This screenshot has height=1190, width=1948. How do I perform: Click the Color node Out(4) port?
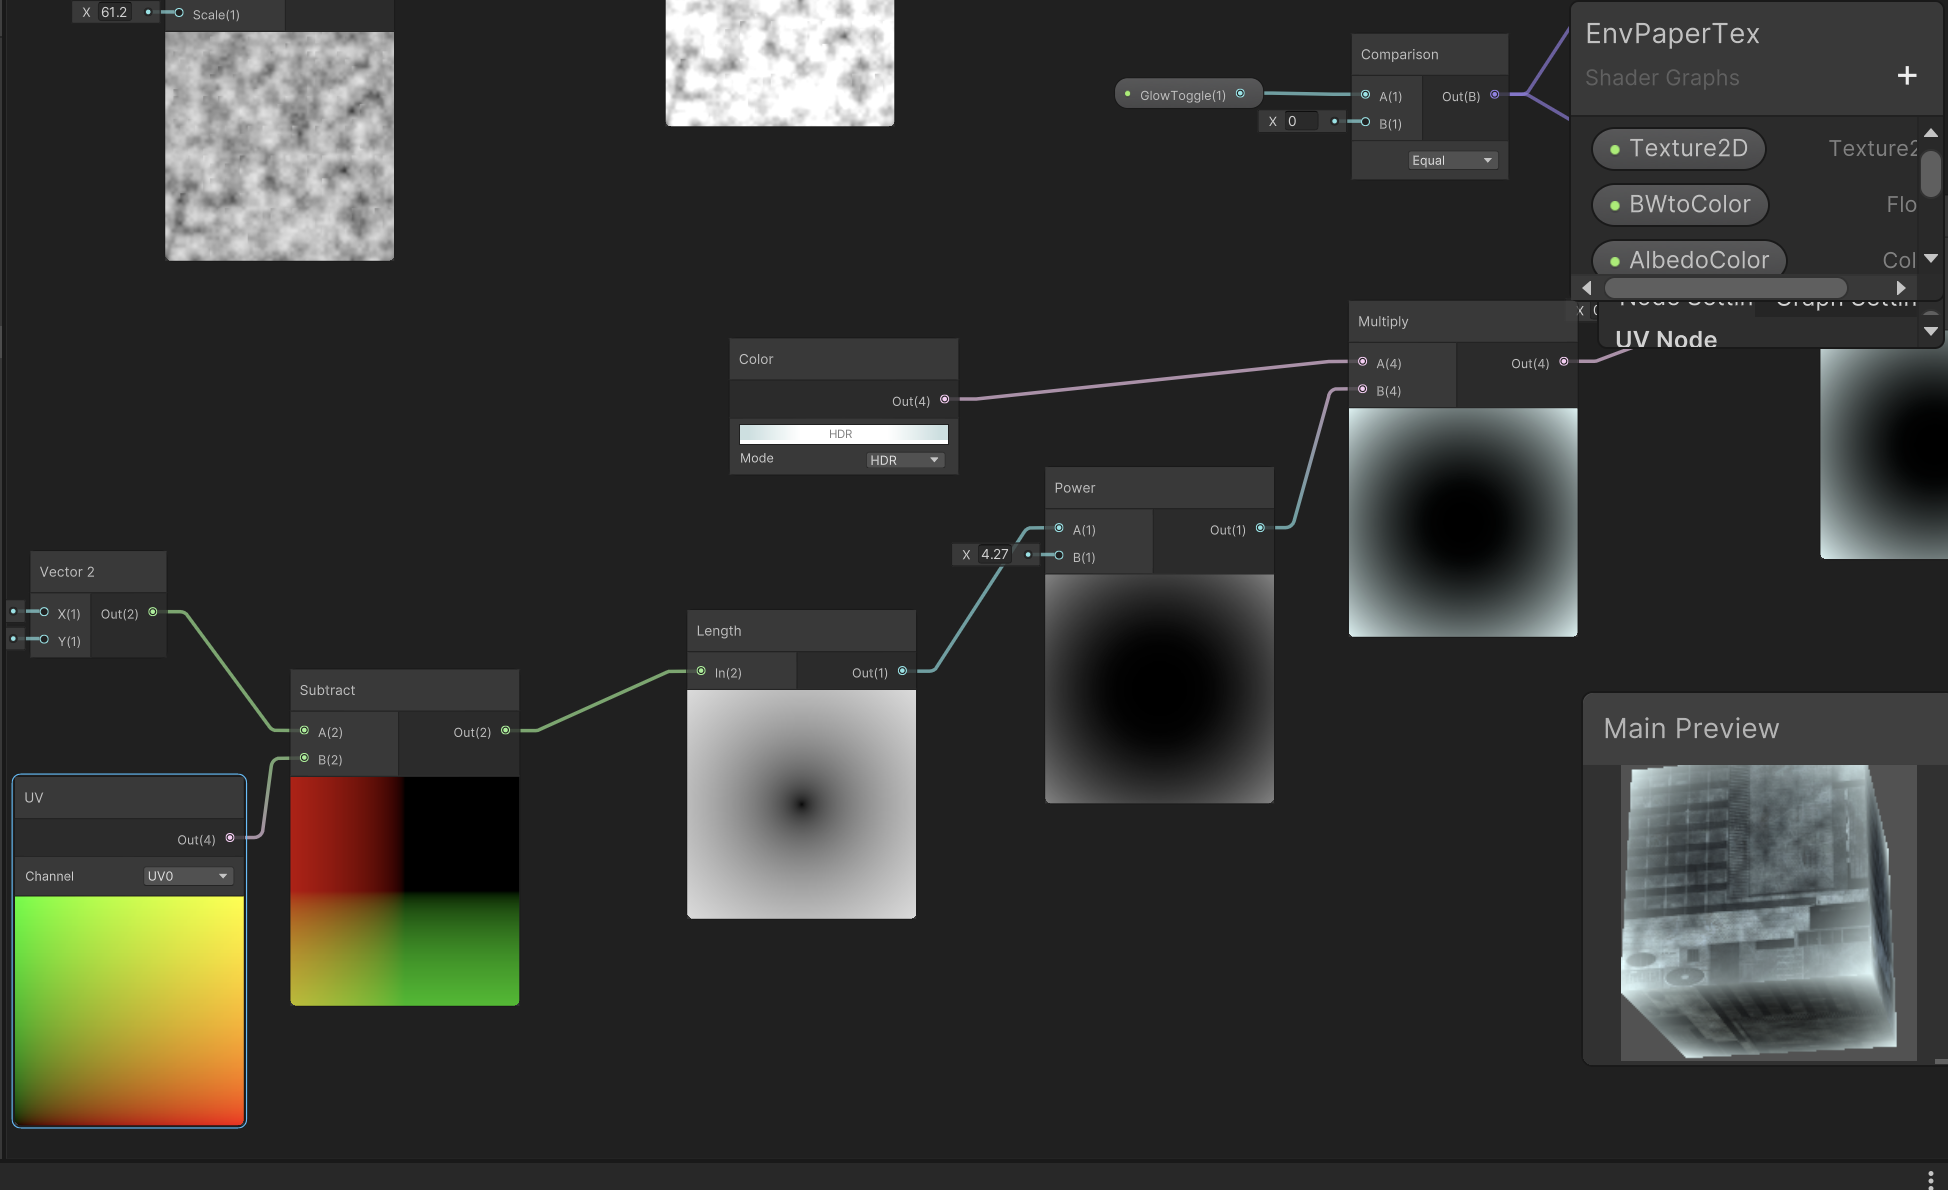click(944, 400)
